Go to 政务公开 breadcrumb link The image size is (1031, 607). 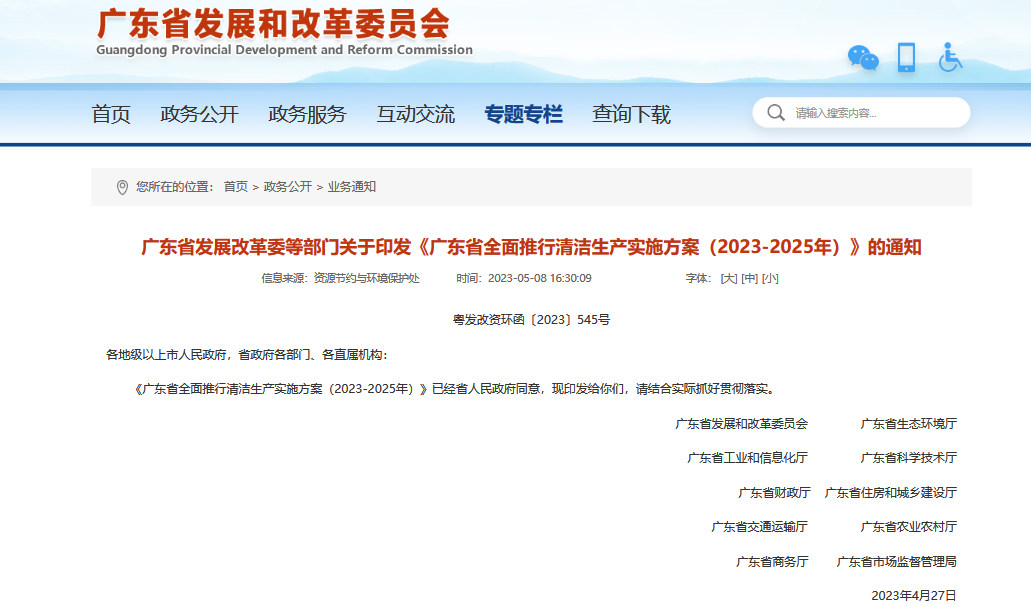(287, 187)
